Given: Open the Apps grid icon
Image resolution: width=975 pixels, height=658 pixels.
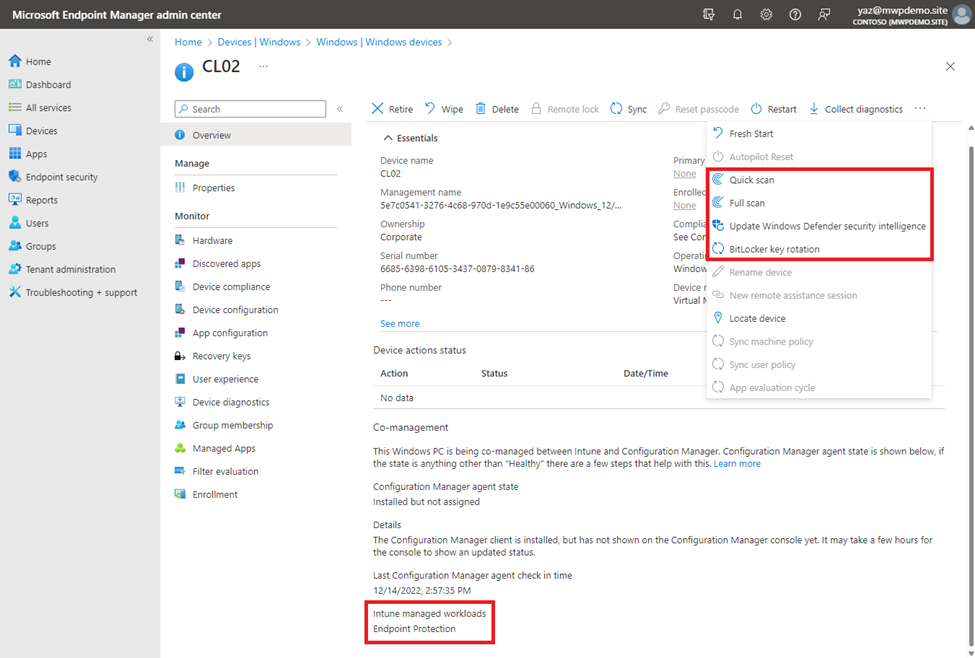Looking at the screenshot, I should click(15, 153).
